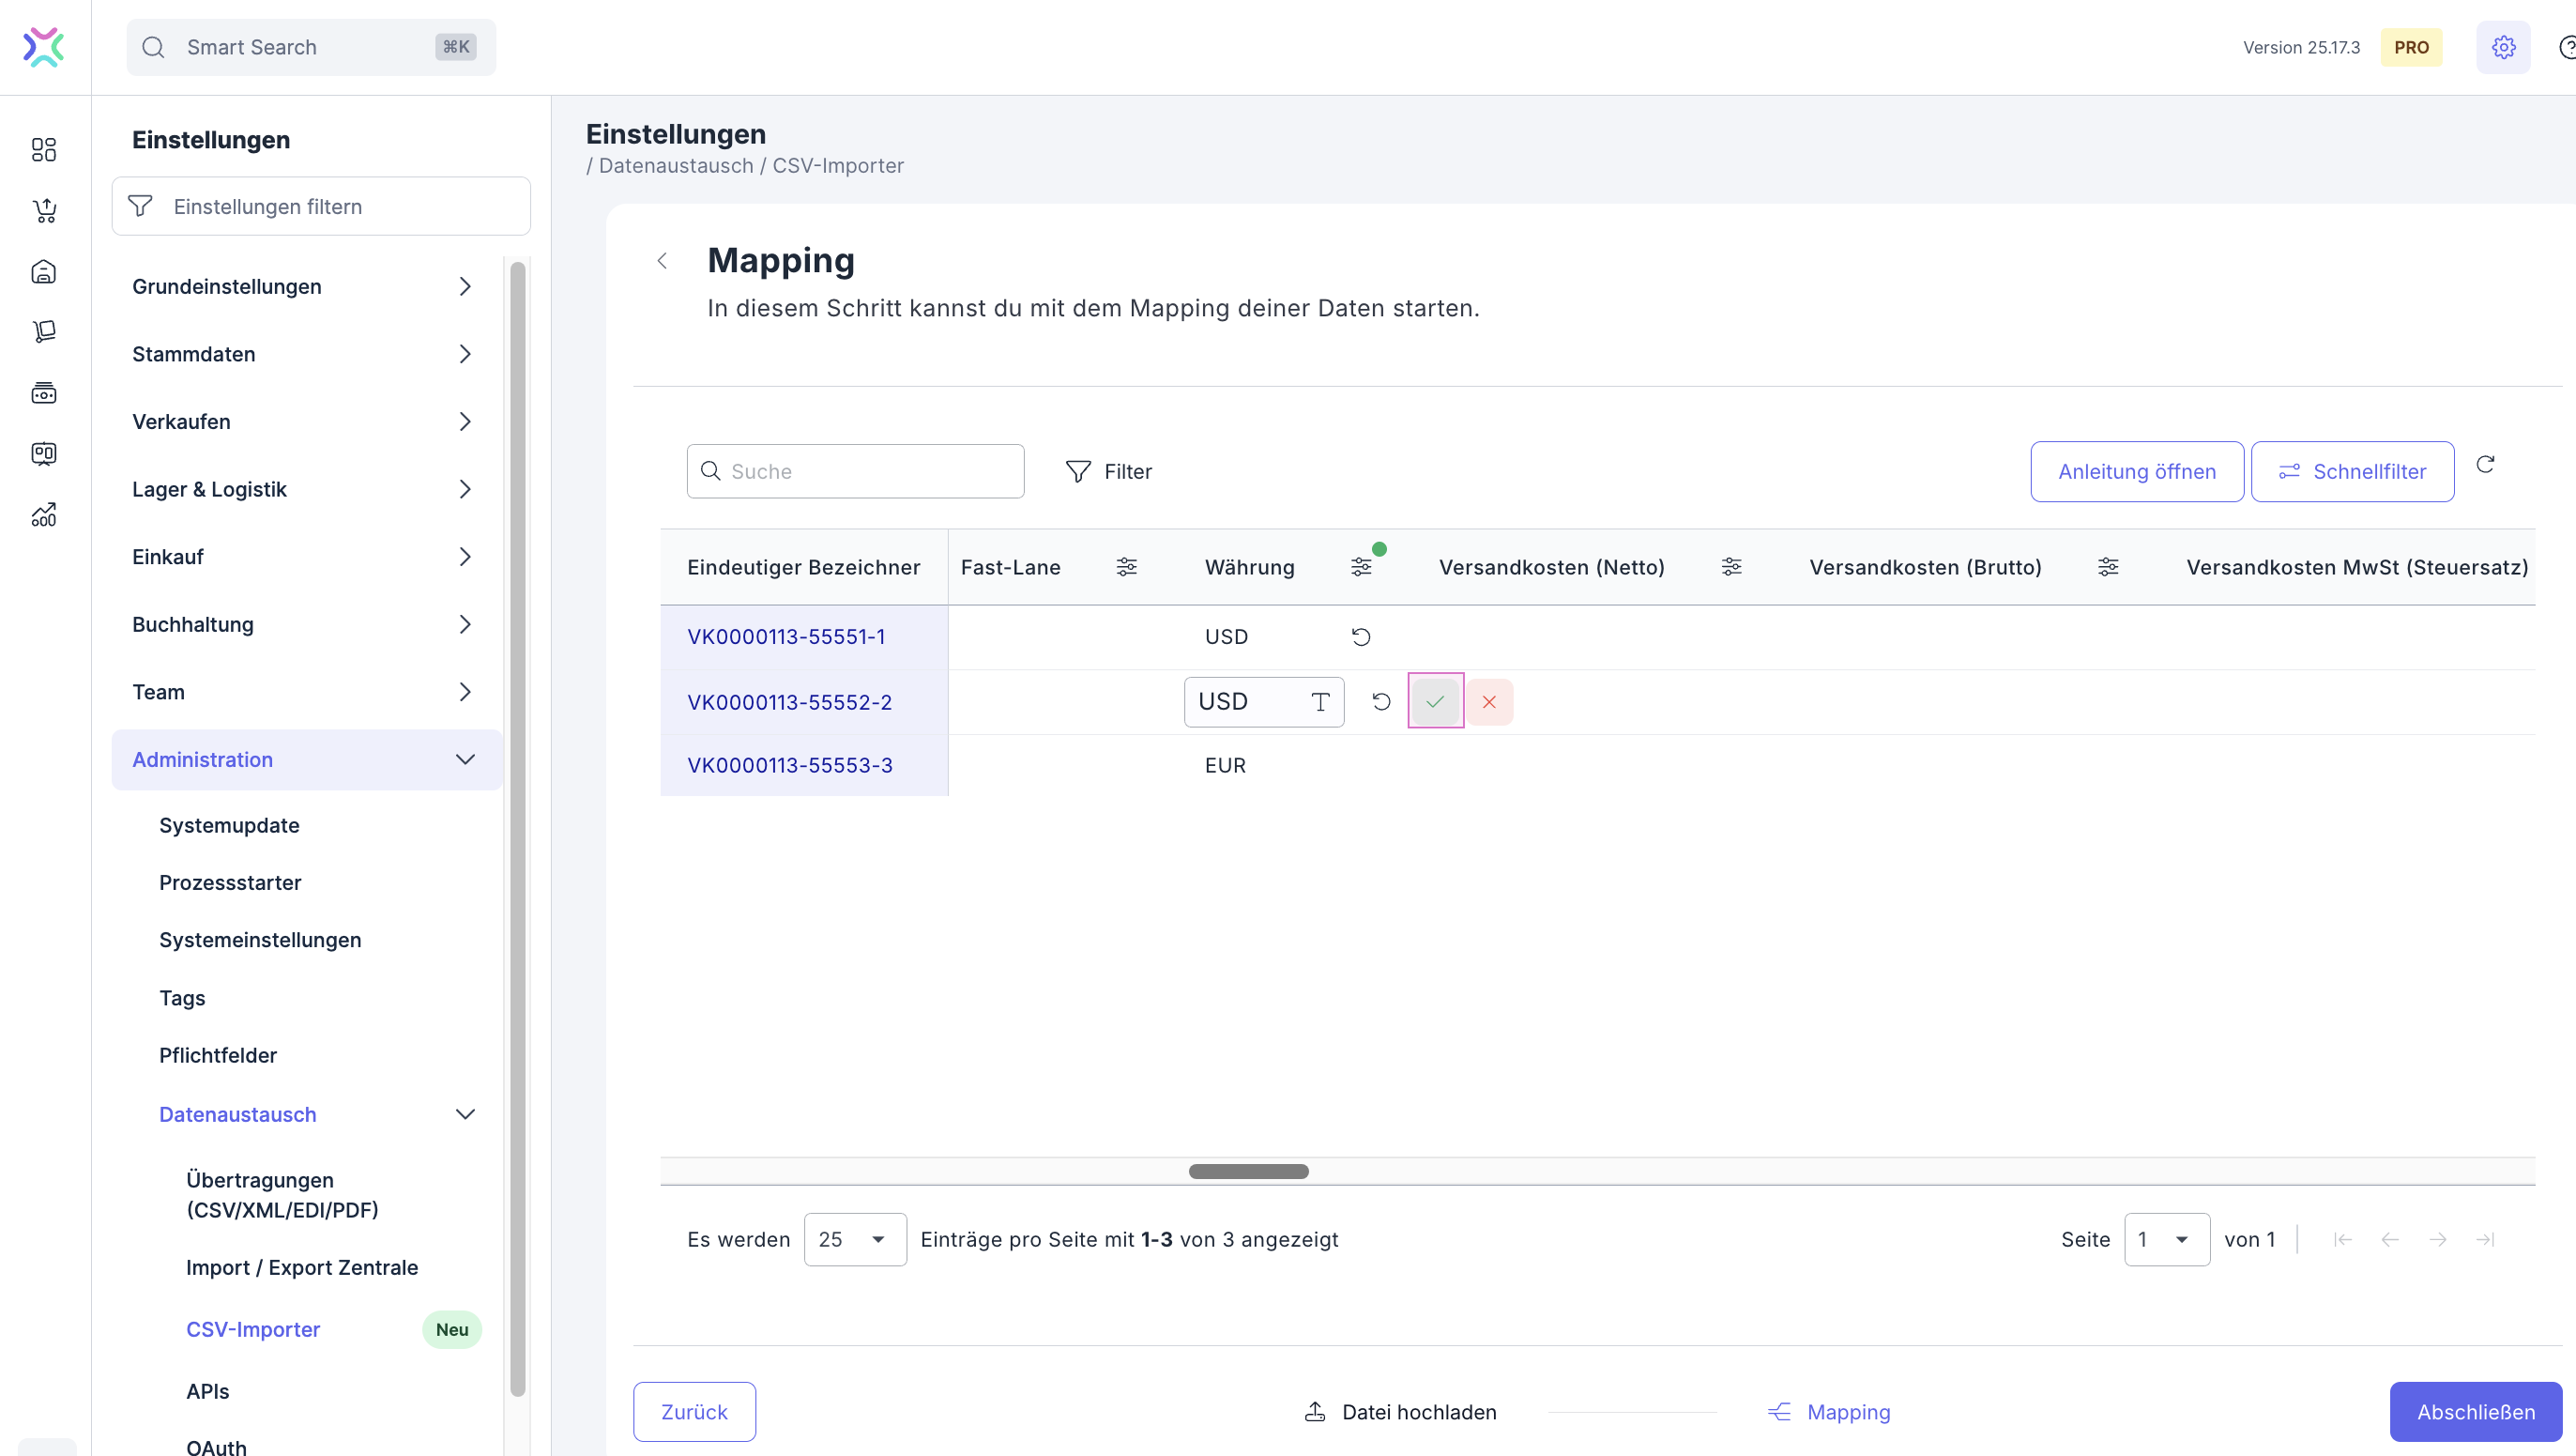The image size is (2576, 1456).
Task: Open the page number dropdown
Action: tap(2166, 1239)
